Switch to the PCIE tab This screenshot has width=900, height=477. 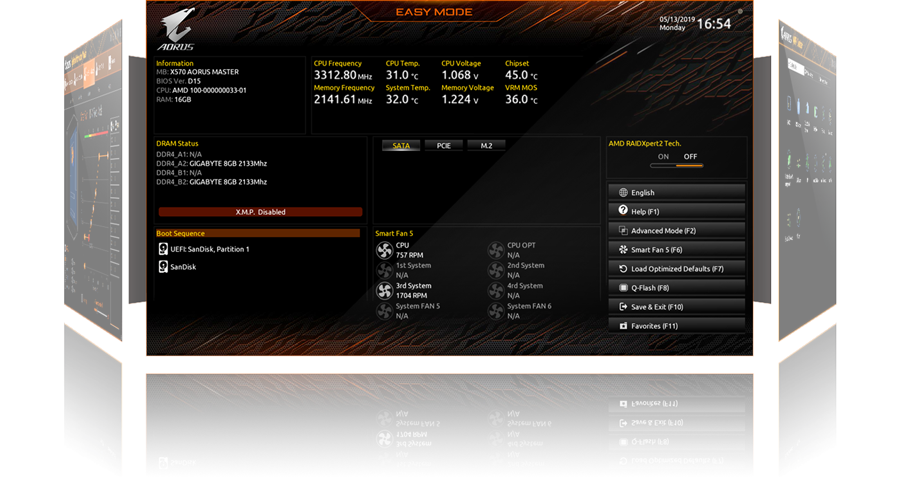coord(444,146)
